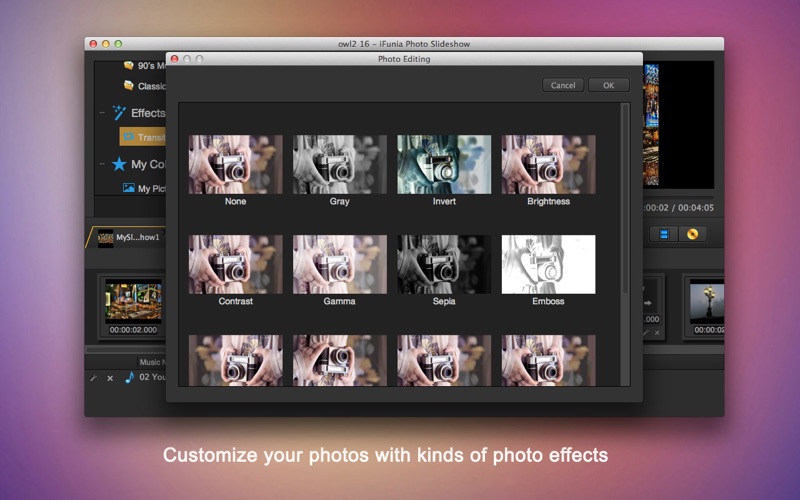Image resolution: width=800 pixels, height=500 pixels.
Task: Click the Classic theme folder icon
Action: (128, 86)
